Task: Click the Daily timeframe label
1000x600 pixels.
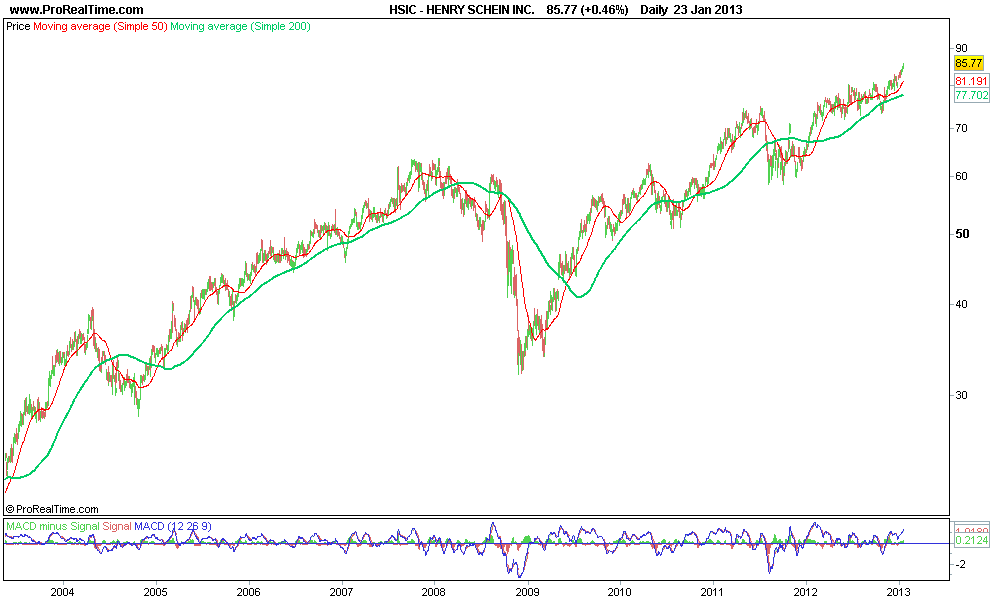Action: (654, 10)
